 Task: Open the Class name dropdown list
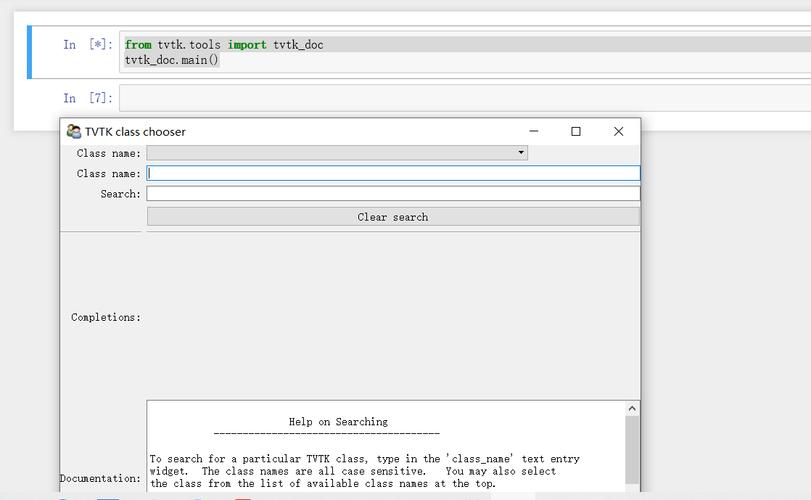[335, 153]
